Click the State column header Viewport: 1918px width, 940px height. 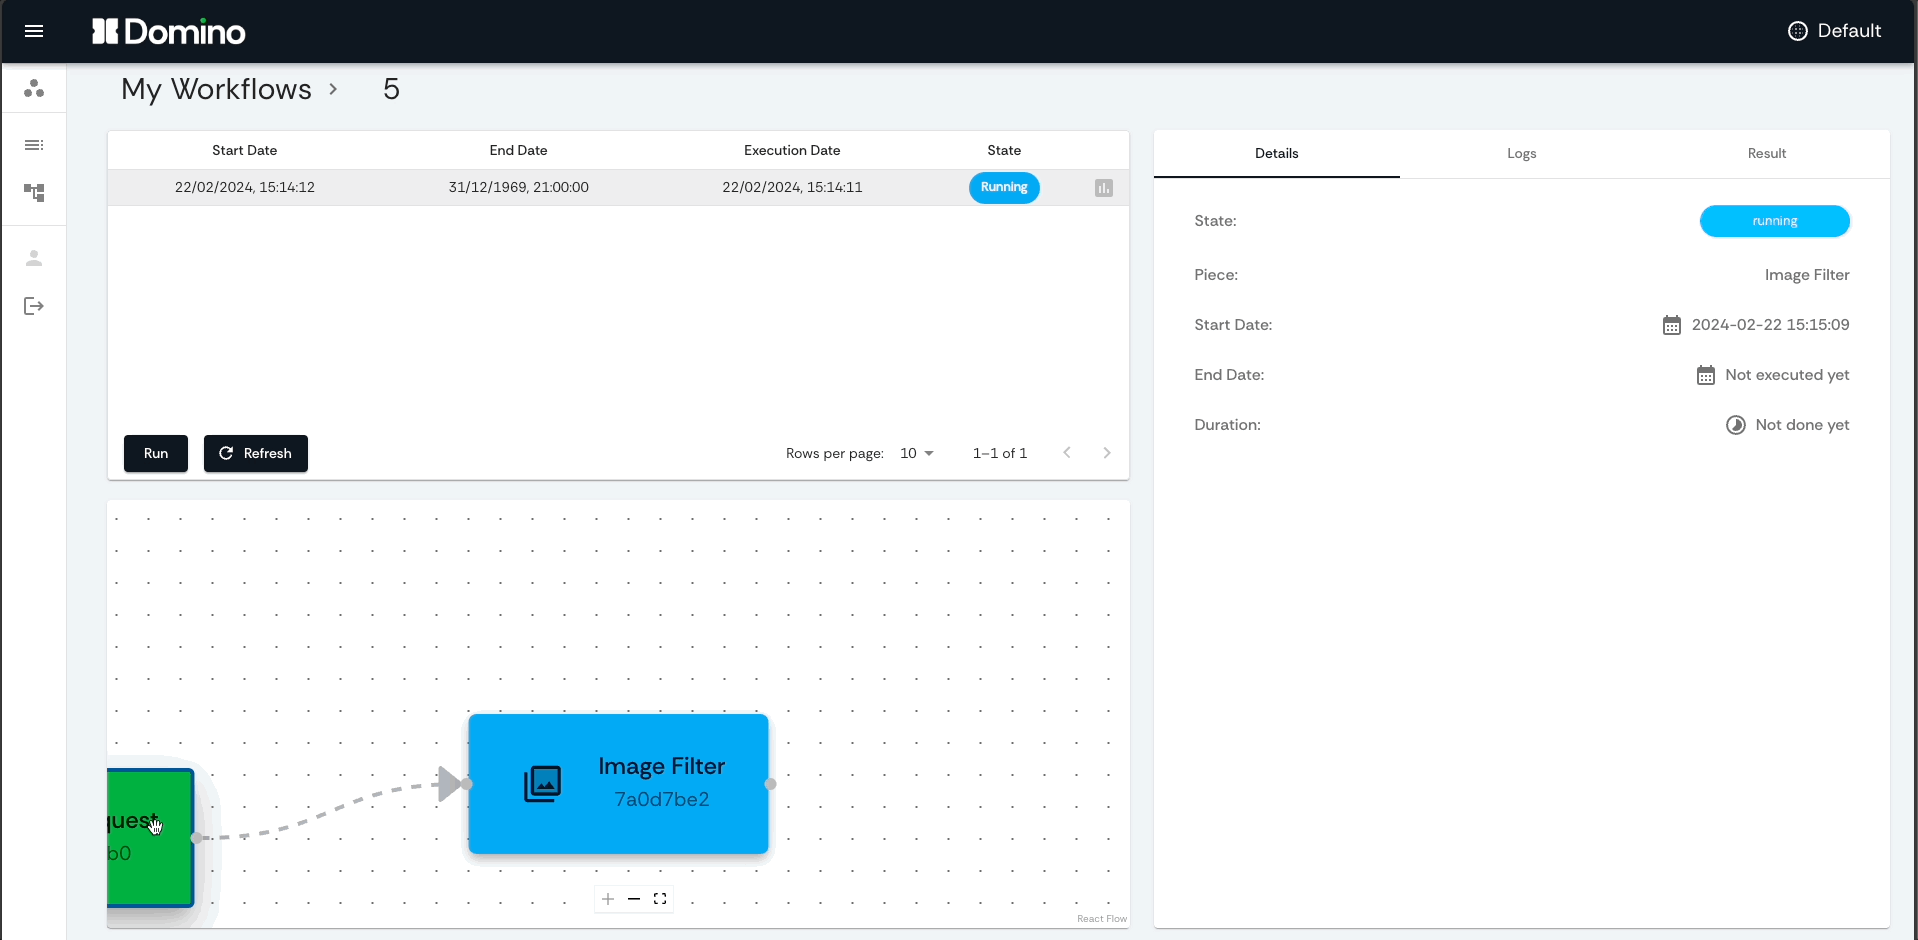point(1004,150)
